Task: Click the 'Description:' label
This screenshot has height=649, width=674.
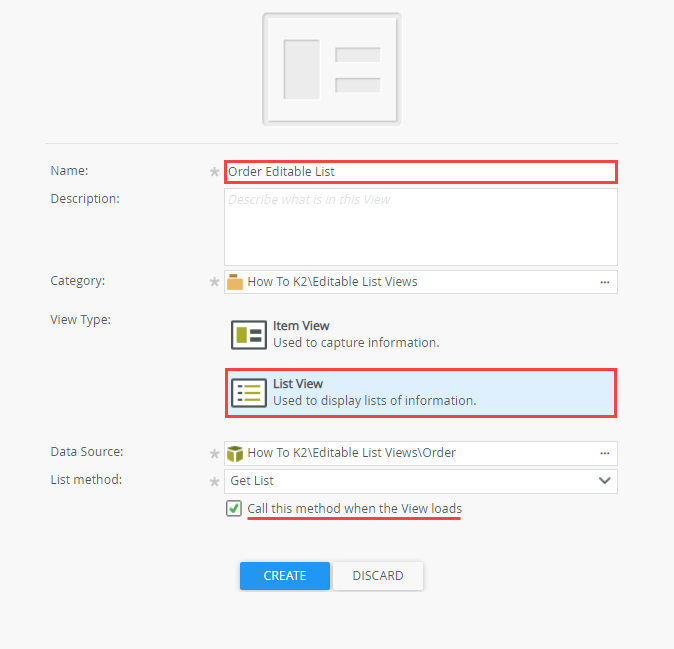Action: pyautogui.click(x=85, y=199)
